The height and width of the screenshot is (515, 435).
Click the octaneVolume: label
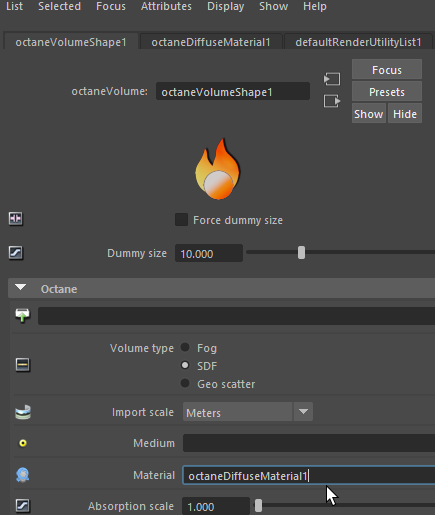coord(109,91)
